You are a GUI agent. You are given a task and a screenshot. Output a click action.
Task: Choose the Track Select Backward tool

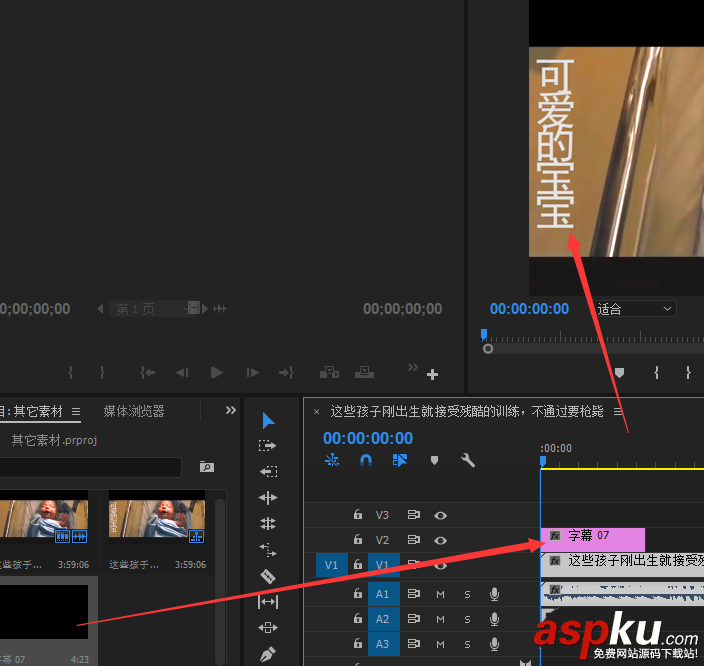click(268, 472)
